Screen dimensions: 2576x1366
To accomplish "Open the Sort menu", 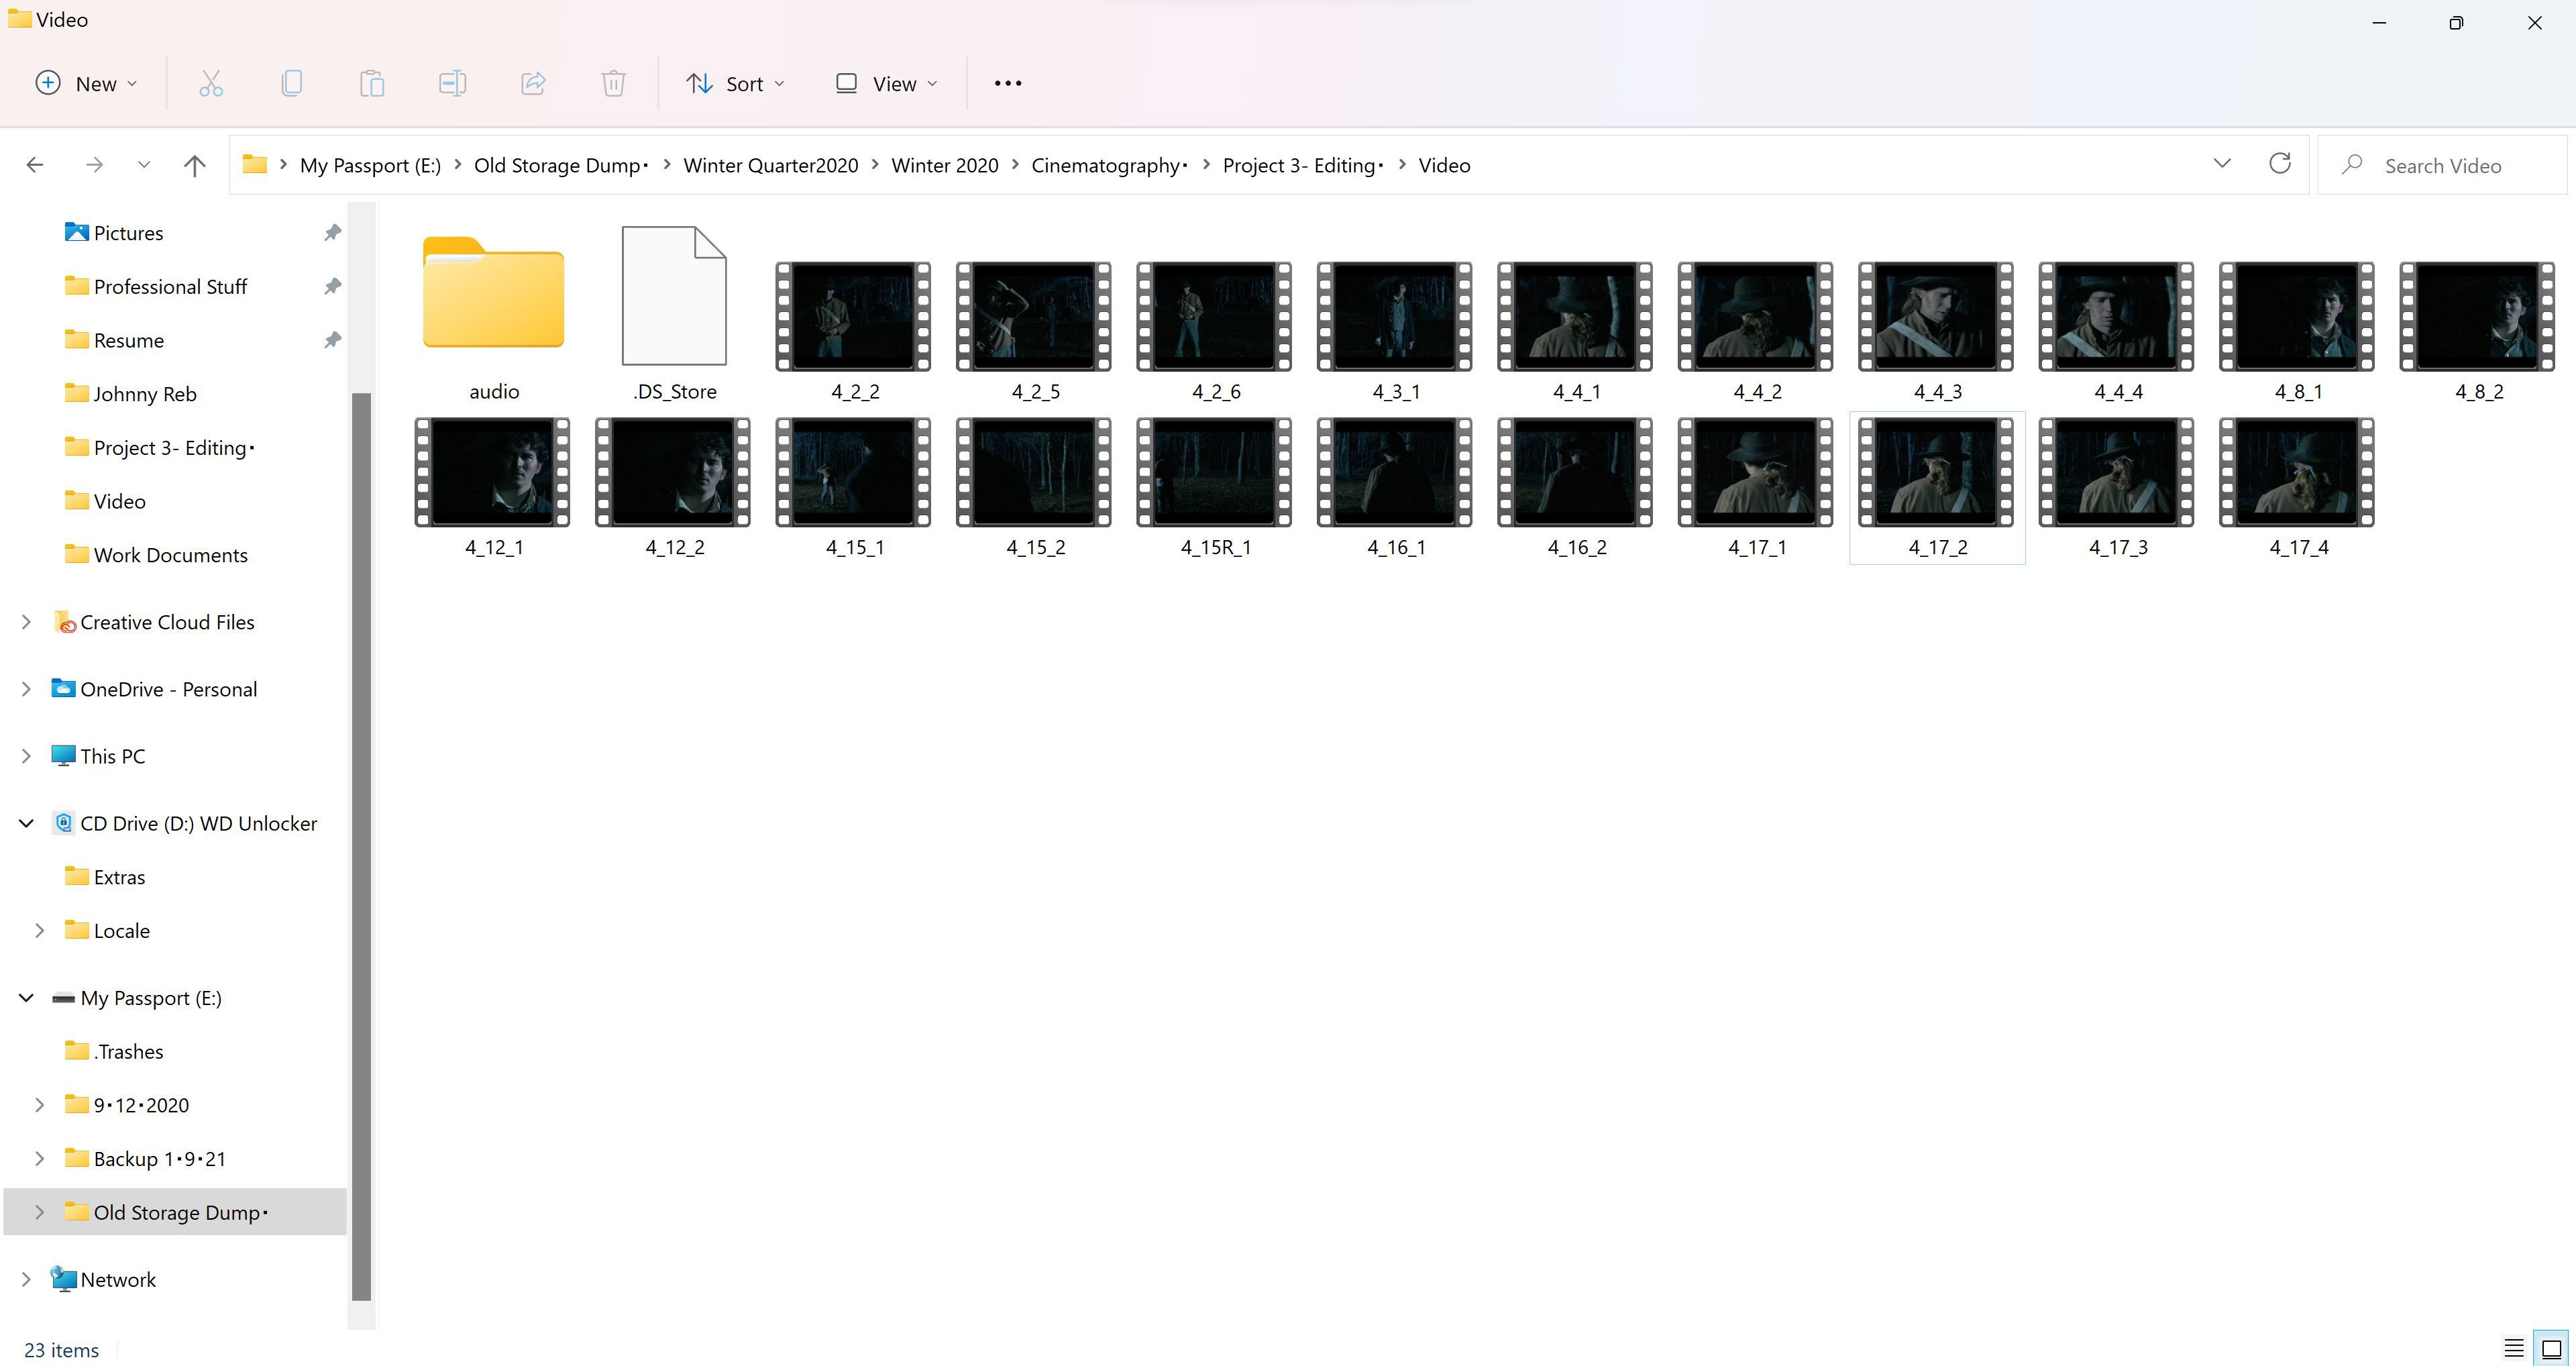I will click(x=735, y=84).
